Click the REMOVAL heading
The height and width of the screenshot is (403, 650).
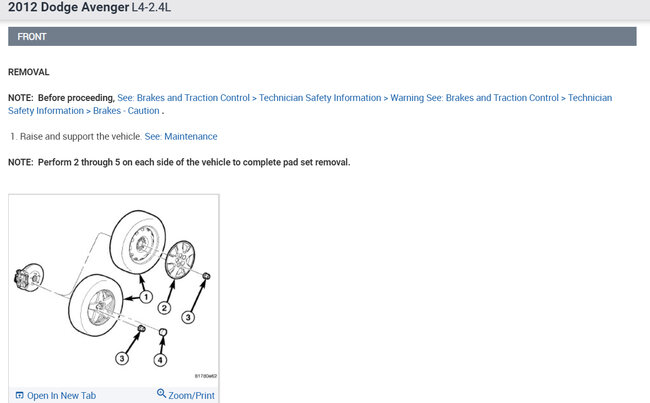coord(29,72)
